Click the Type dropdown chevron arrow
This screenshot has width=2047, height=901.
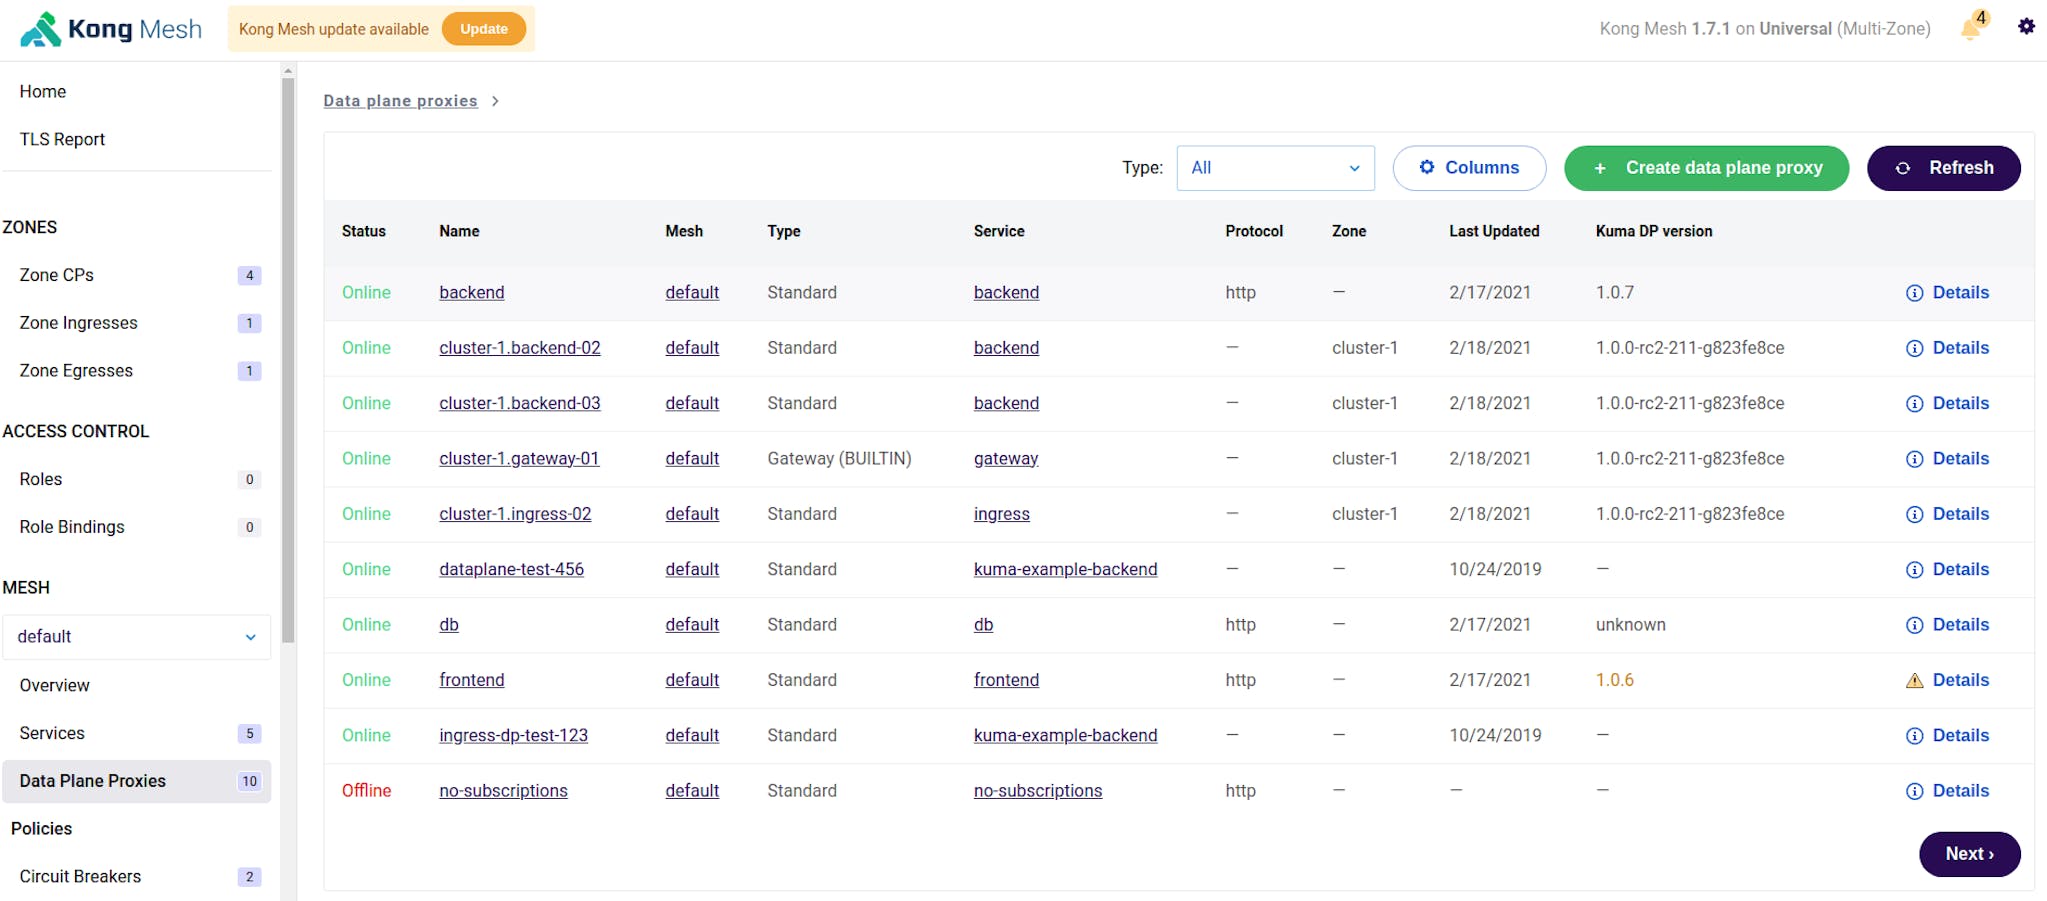[x=1354, y=168]
